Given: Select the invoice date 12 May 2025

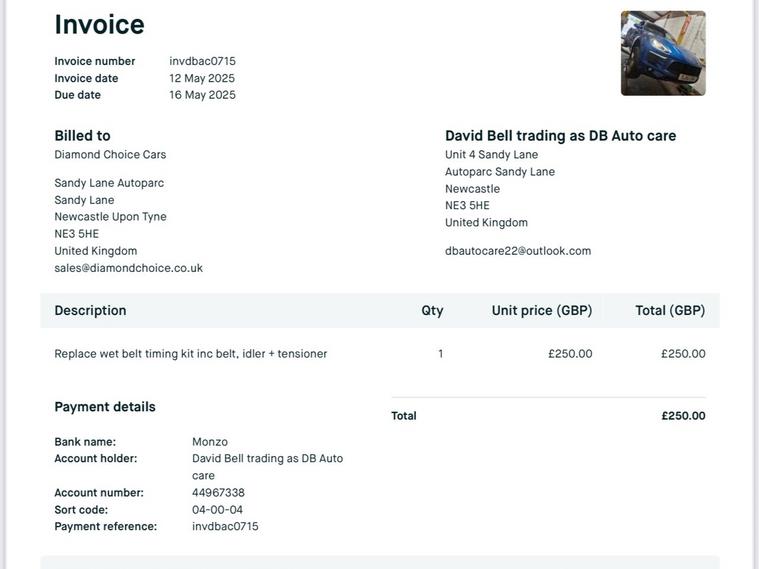Looking at the screenshot, I should point(202,78).
